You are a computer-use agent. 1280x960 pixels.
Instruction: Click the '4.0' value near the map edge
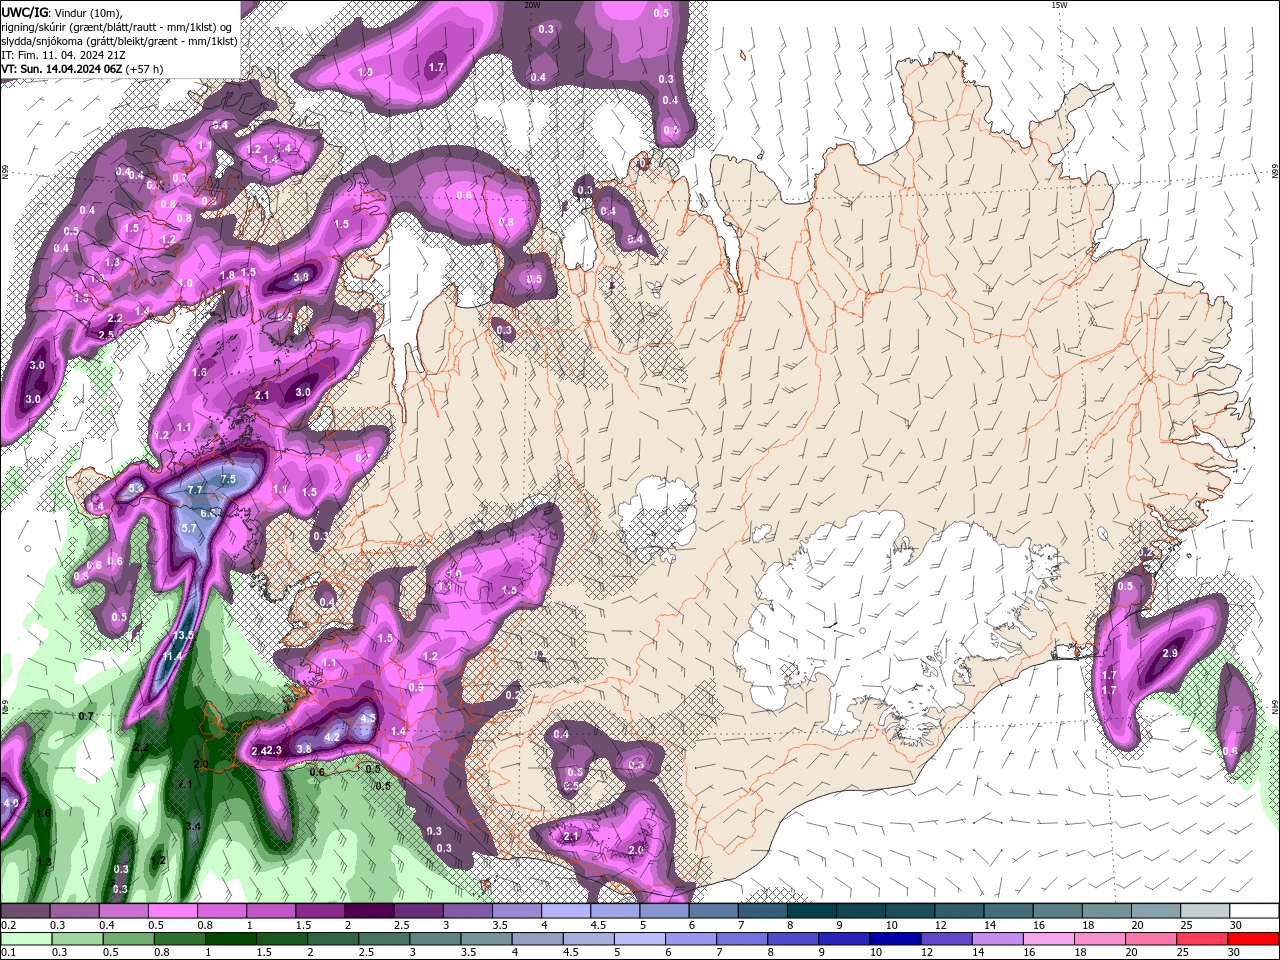tap(10, 802)
